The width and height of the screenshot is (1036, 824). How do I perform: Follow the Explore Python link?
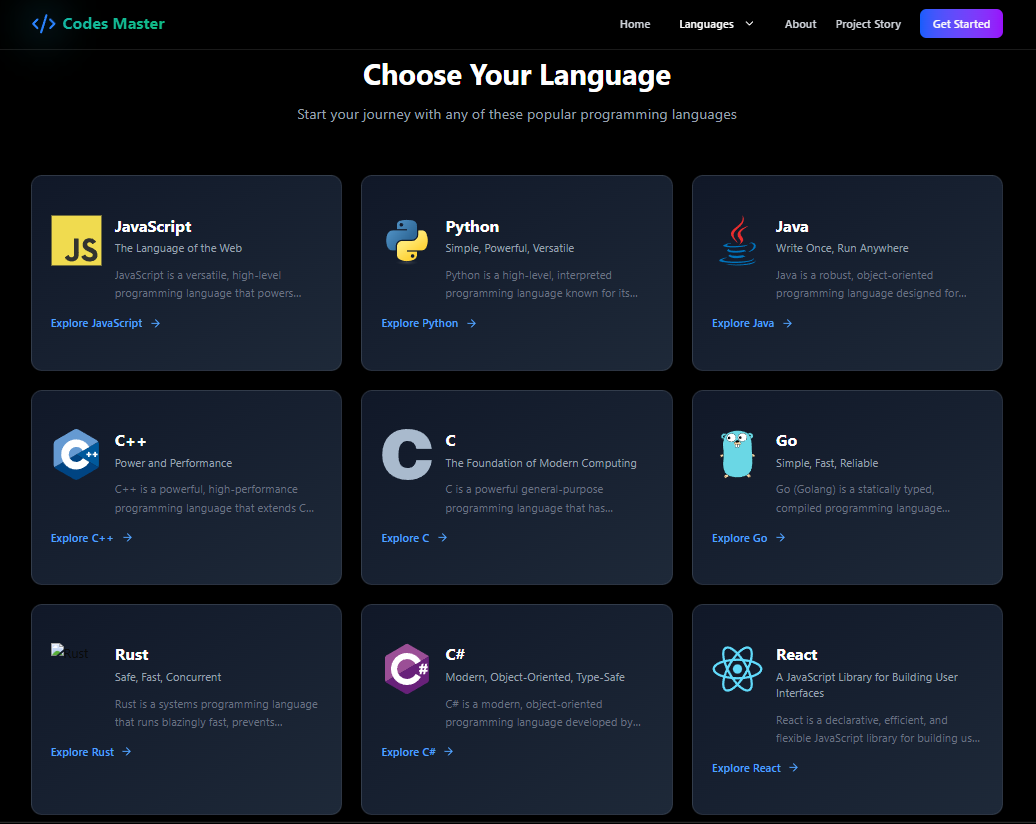click(420, 323)
